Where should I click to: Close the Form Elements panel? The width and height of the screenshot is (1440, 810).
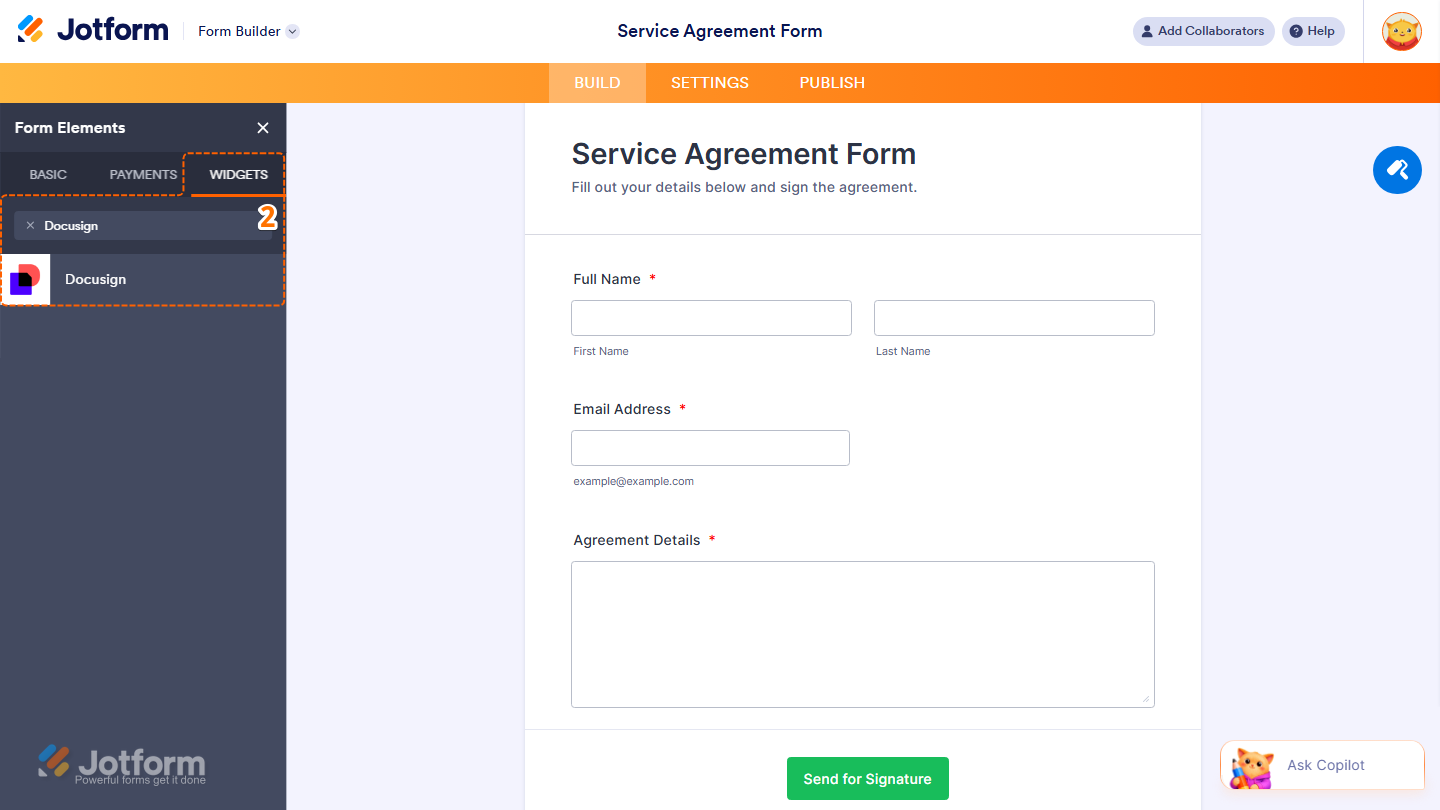(262, 128)
